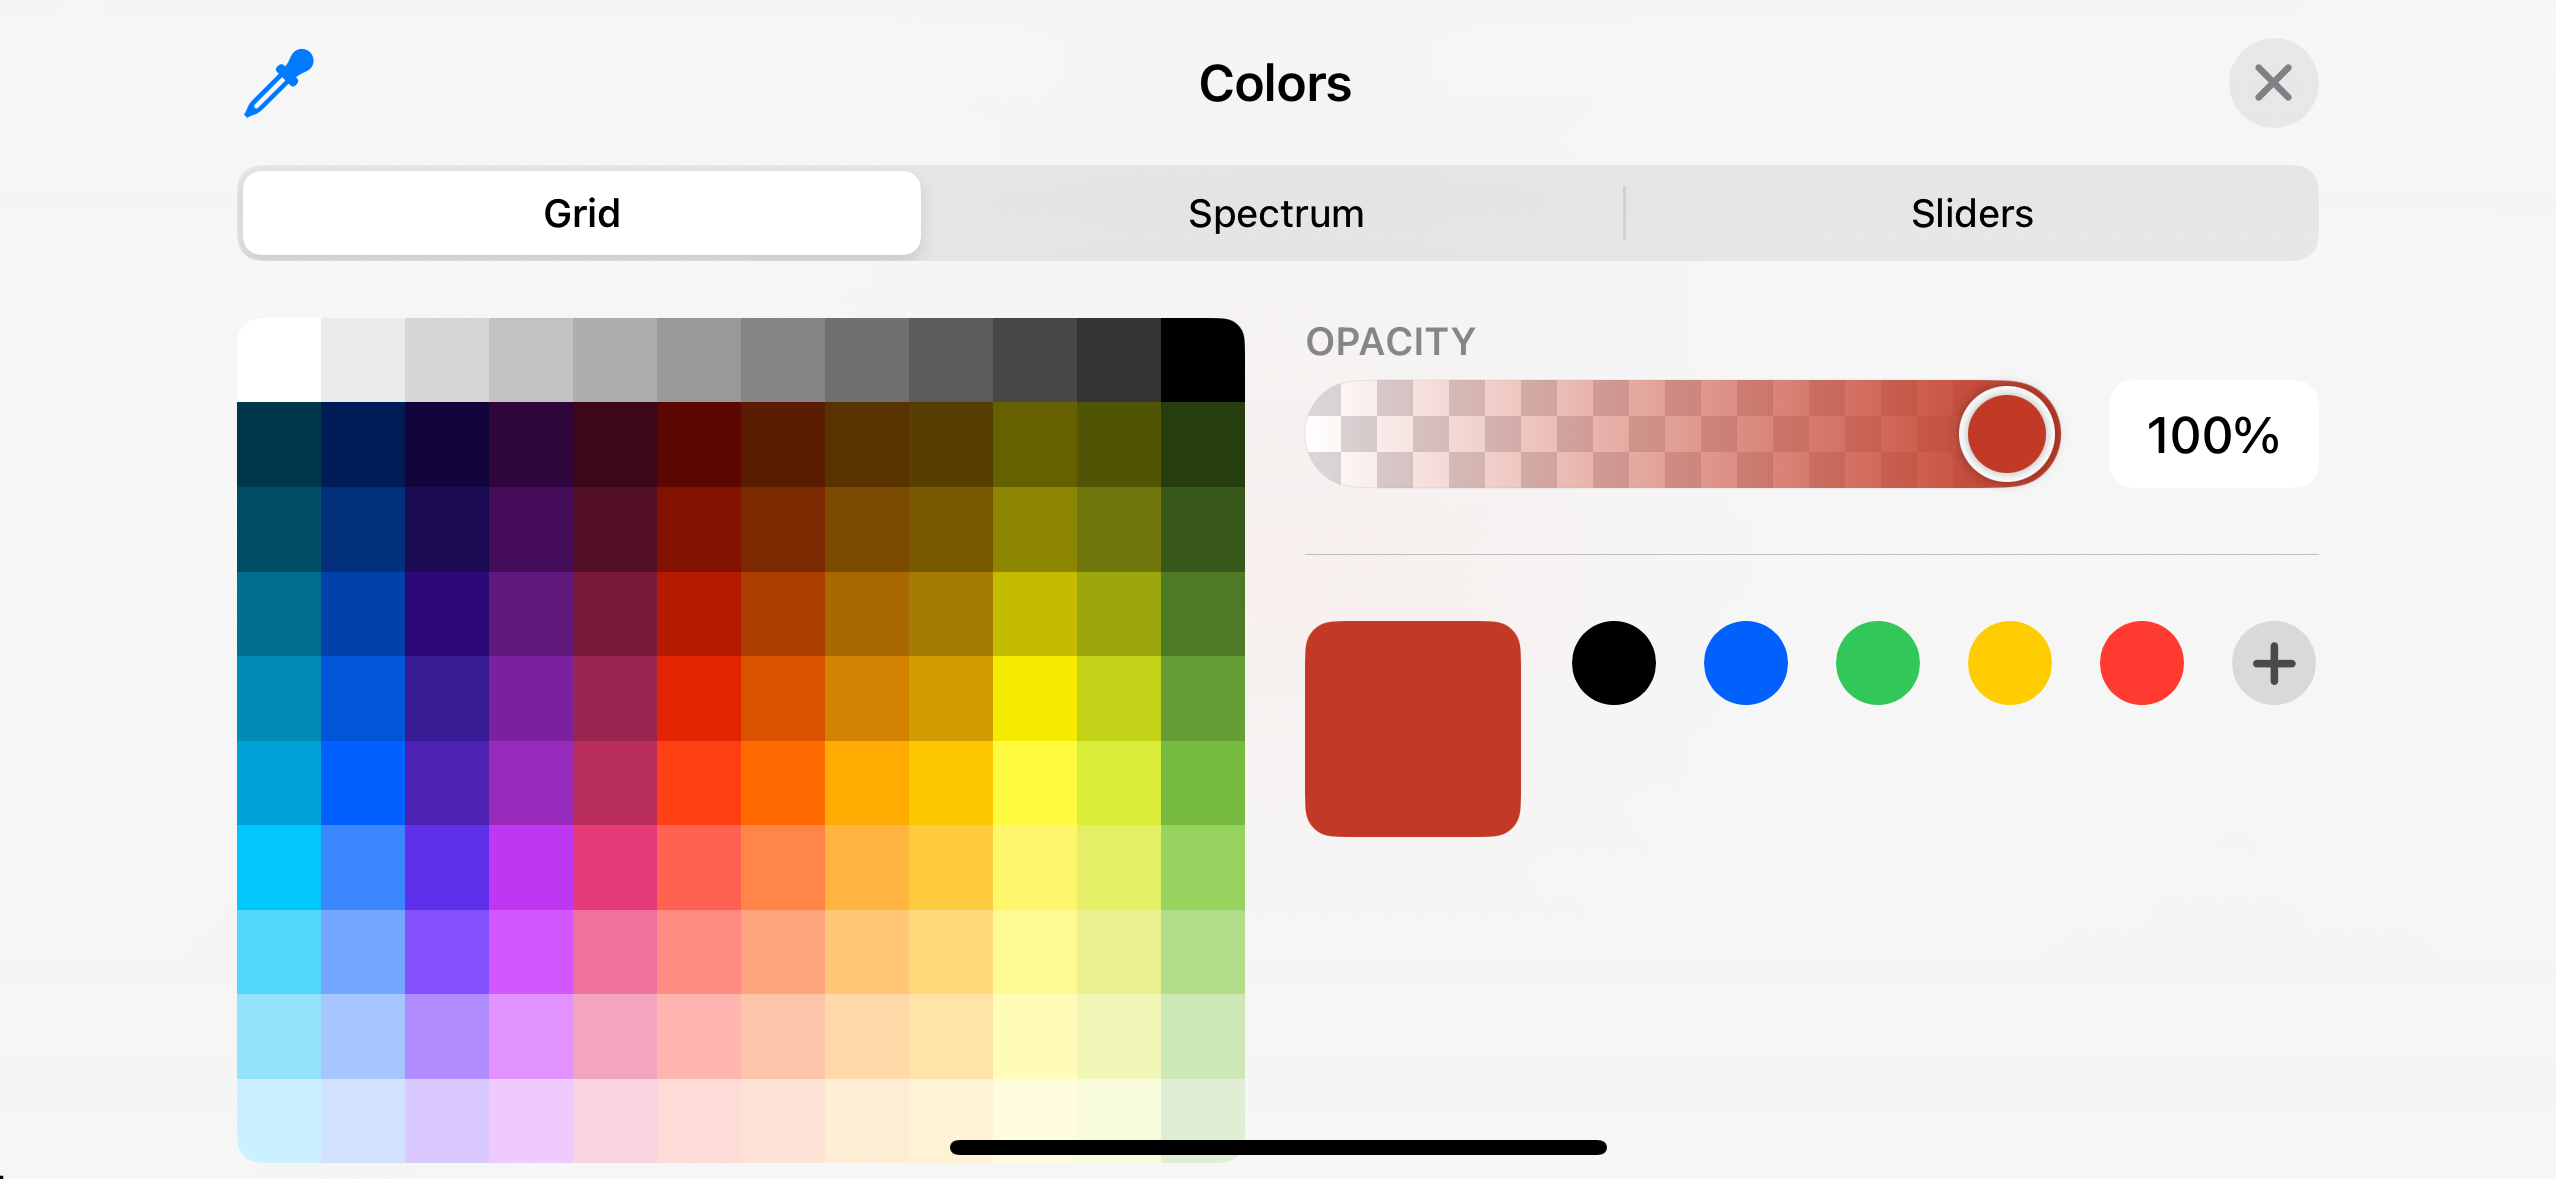Edit the 100% opacity value field
The image size is (2556, 1179).
coord(2213,434)
